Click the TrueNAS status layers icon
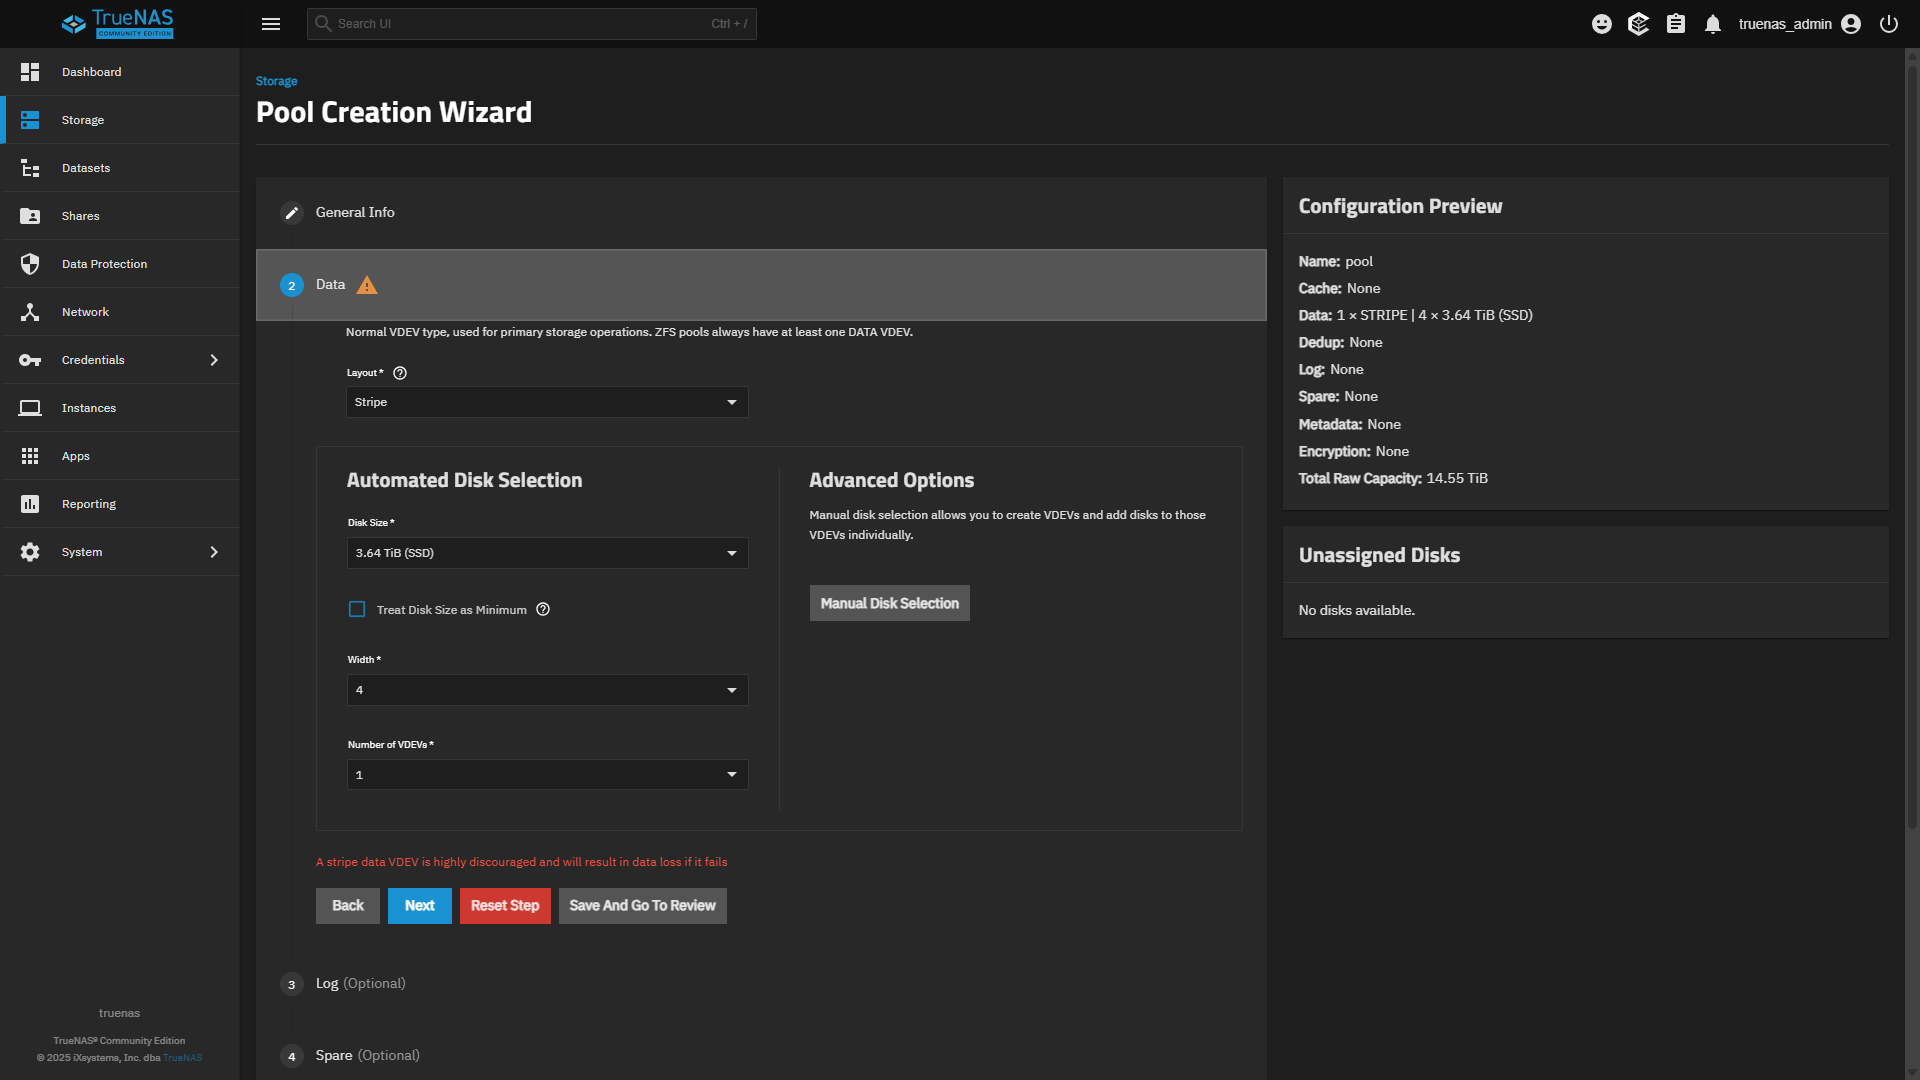The height and width of the screenshot is (1080, 1920). [x=1638, y=24]
